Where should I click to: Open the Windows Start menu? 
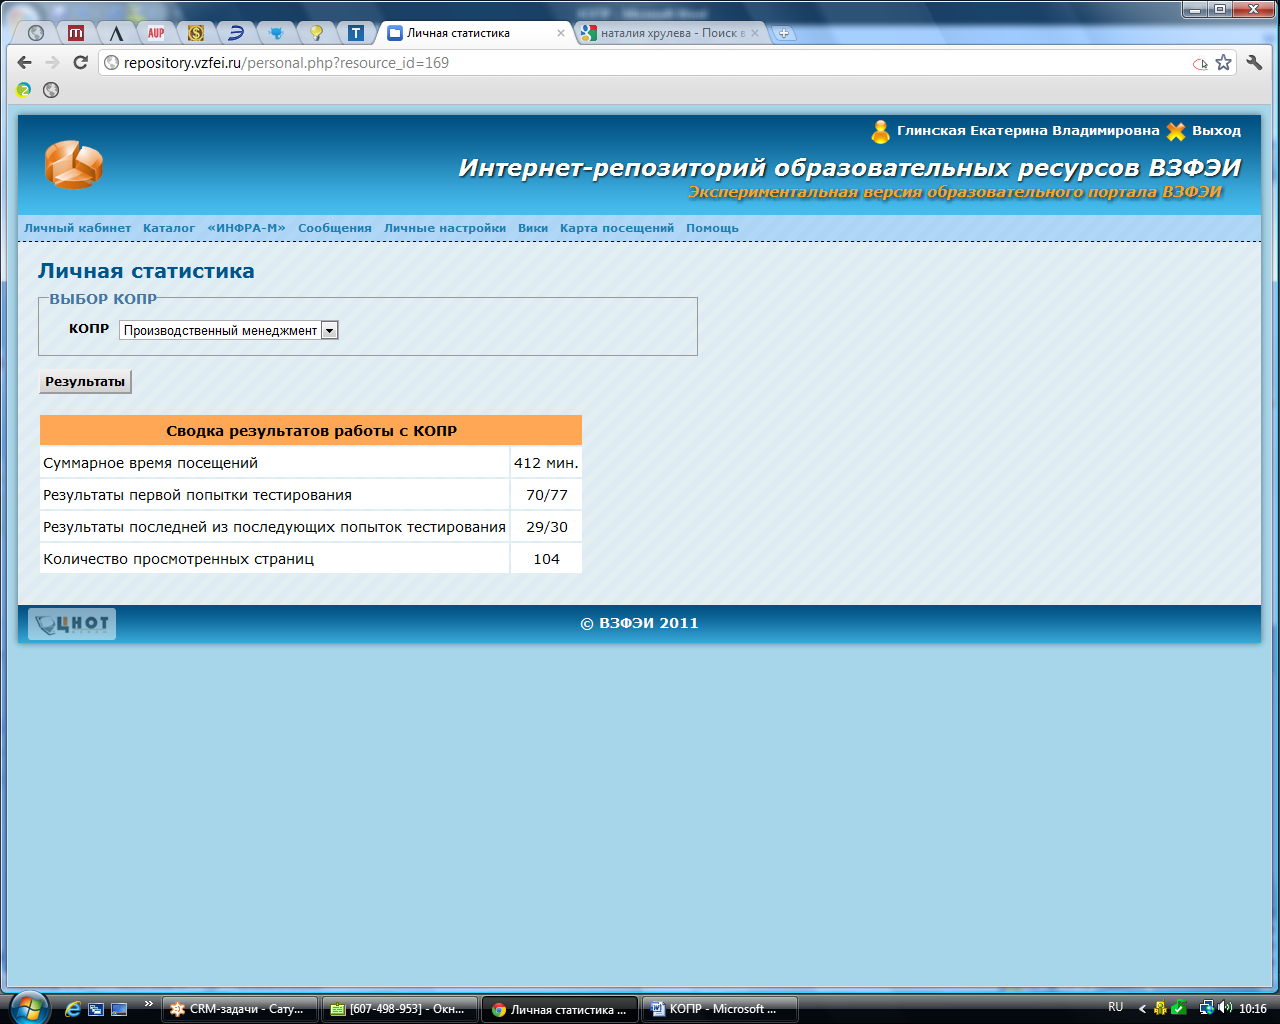coord(27,1007)
